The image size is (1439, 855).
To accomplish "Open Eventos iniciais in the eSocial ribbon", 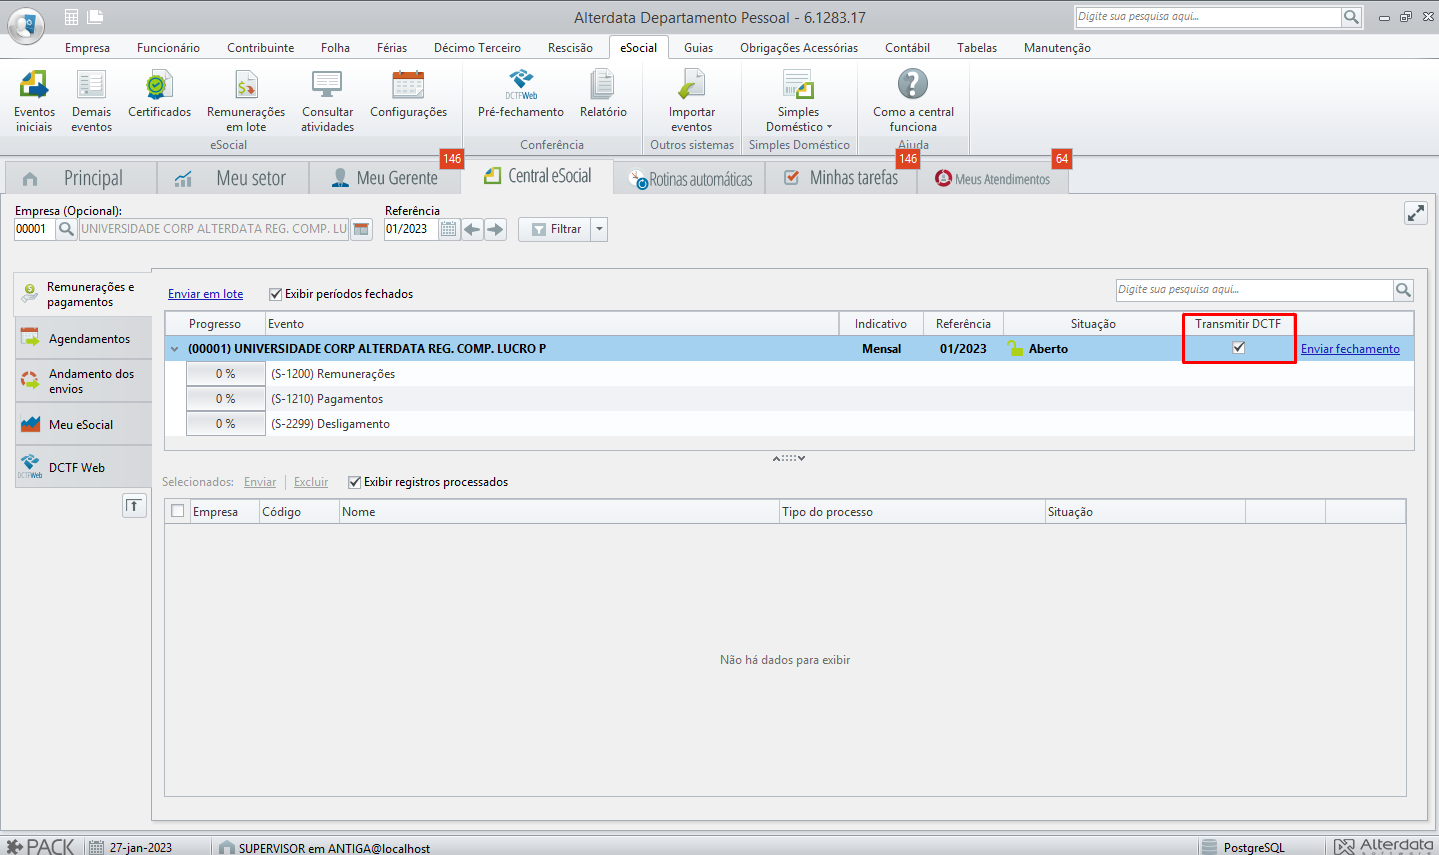I will point(34,100).
